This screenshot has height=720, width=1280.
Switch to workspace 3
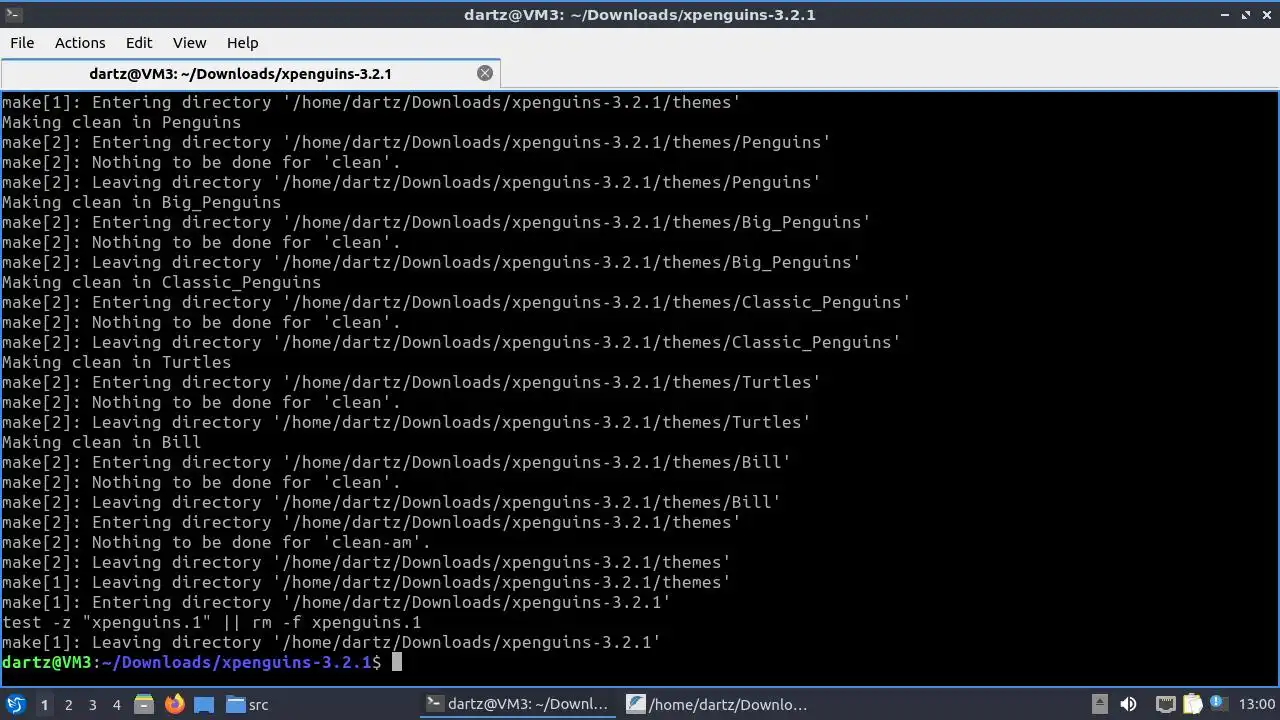(92, 705)
